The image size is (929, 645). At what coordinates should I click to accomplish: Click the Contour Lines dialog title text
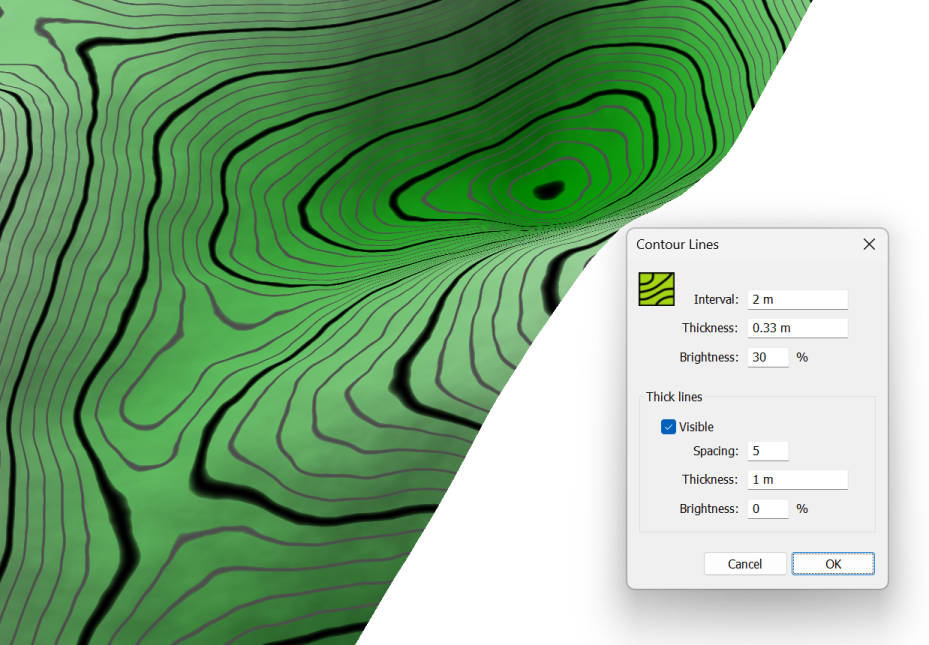(x=677, y=244)
